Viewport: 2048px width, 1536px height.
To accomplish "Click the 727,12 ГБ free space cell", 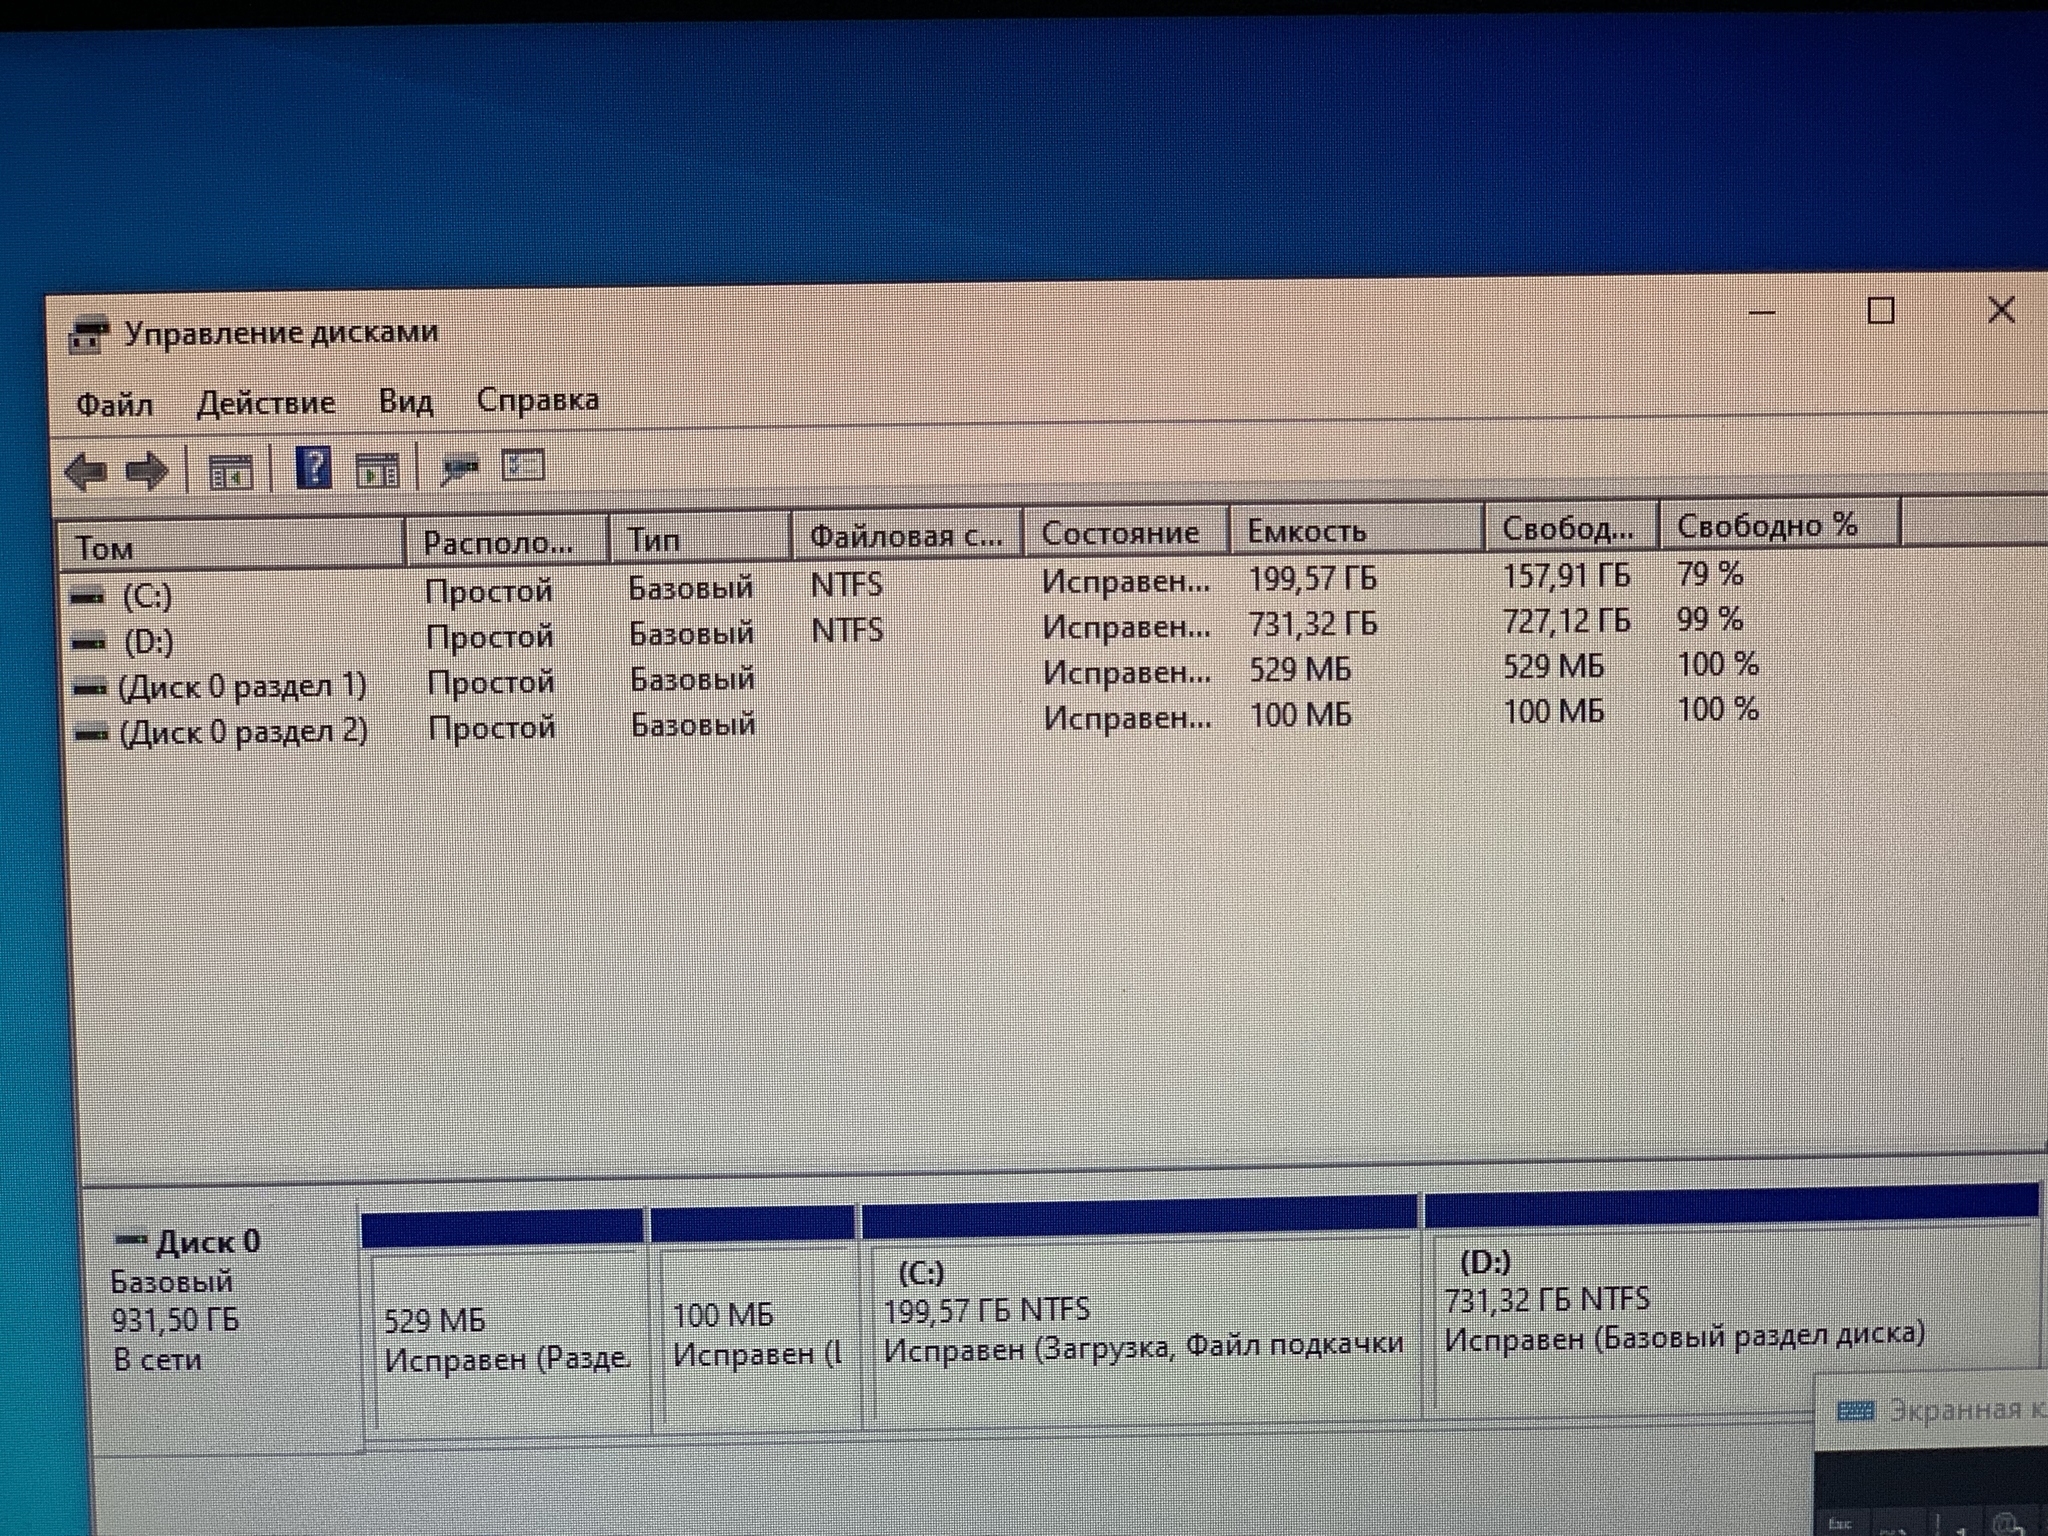I will pos(1567,621).
